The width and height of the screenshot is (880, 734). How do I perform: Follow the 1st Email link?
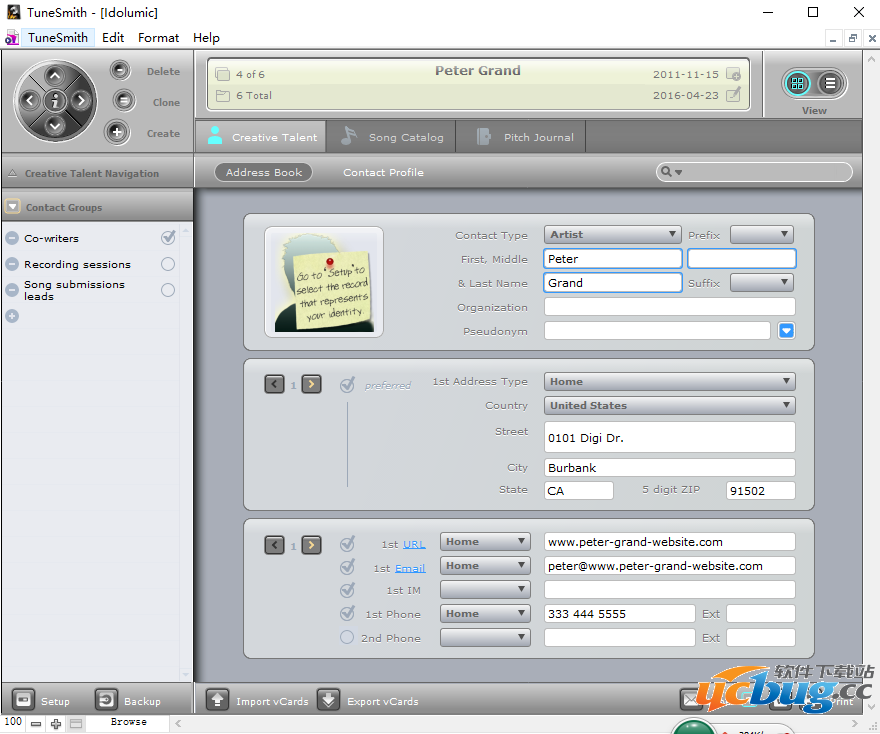[410, 568]
